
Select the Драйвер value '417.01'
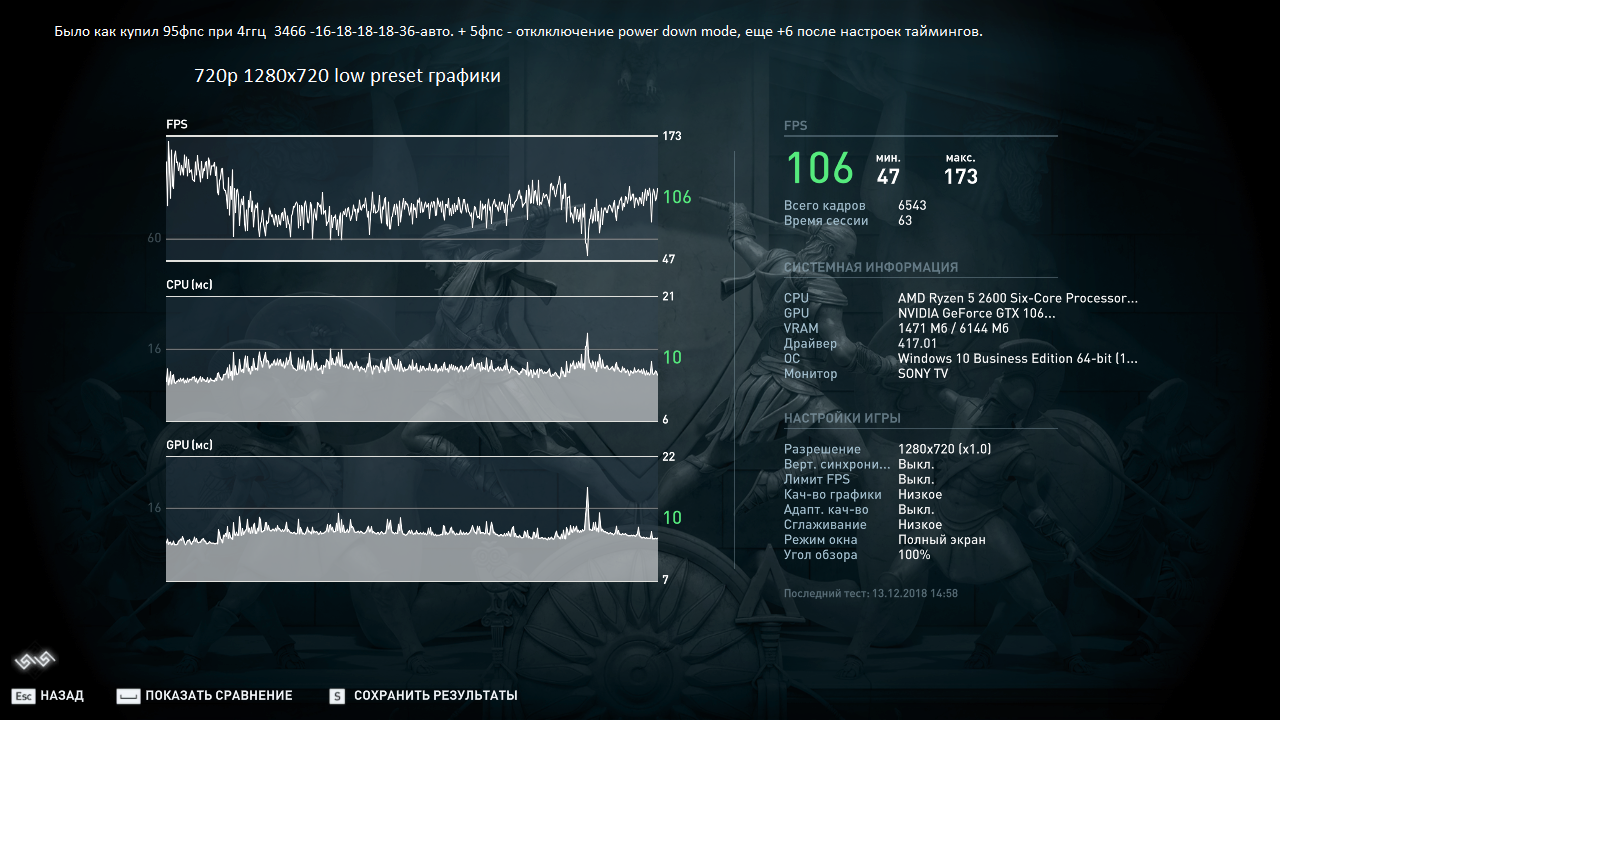tap(917, 343)
